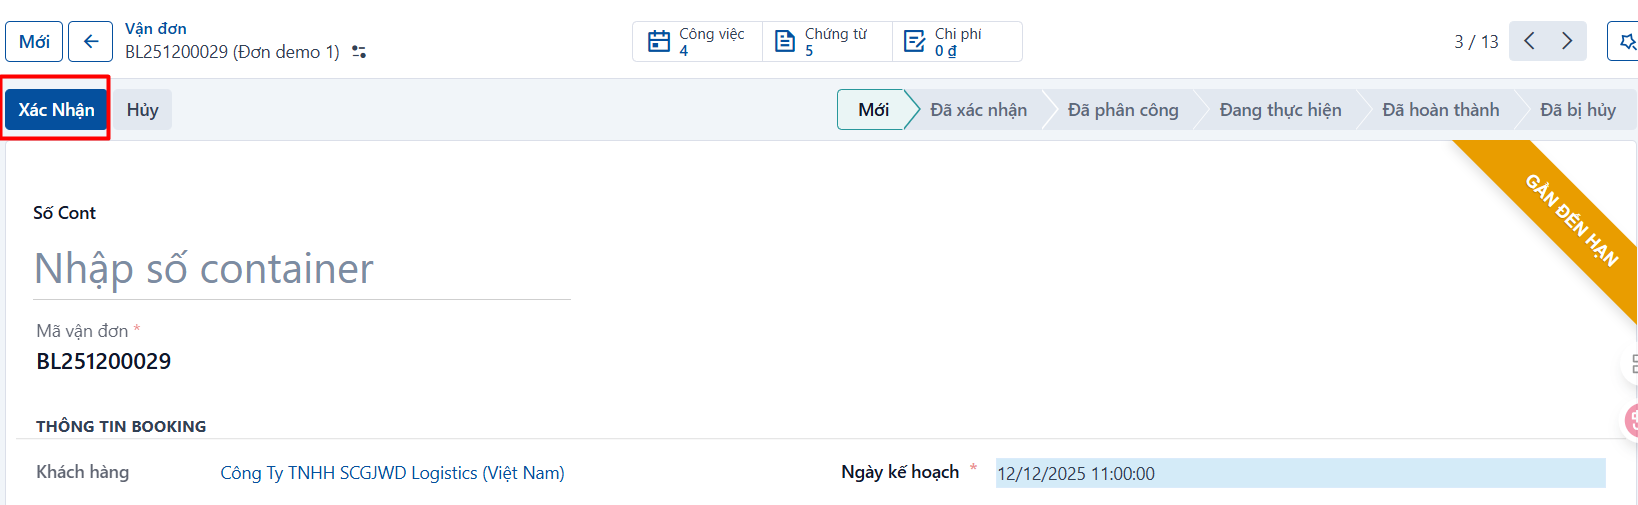Click the back arrow button
Image resolution: width=1638 pixels, height=505 pixels.
[91, 42]
